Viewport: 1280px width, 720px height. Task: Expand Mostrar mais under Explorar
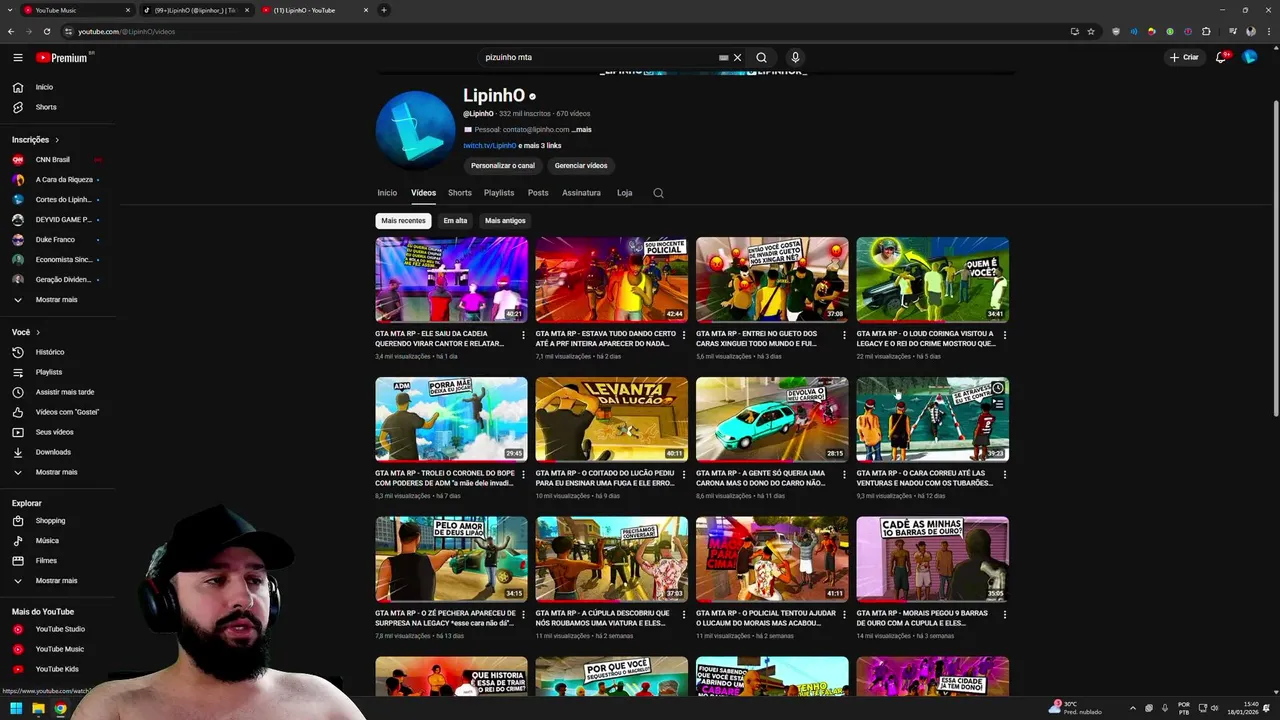point(57,580)
